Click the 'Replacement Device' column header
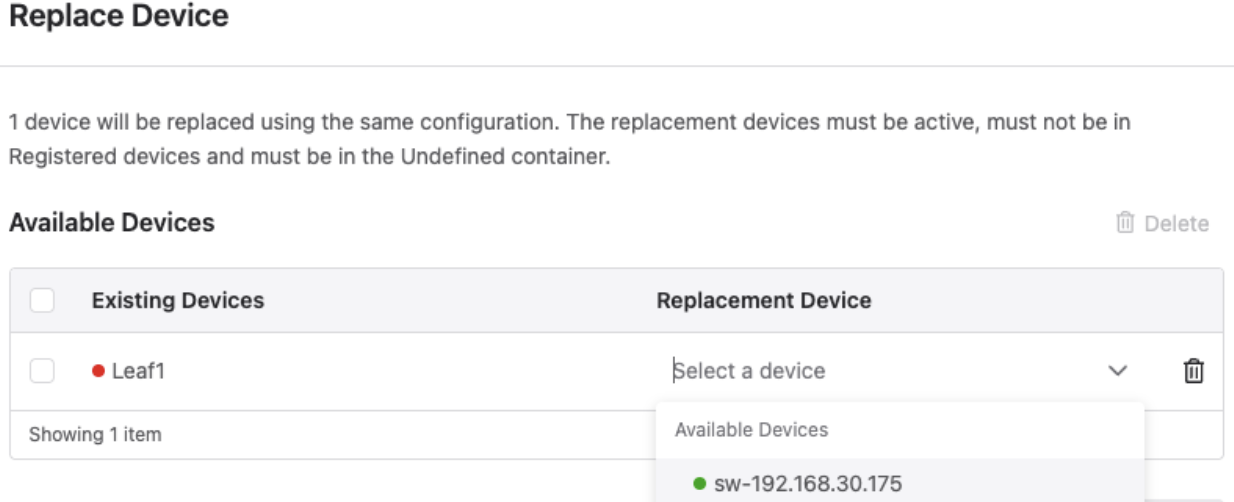Screen dimensions: 1234x502 [764, 300]
